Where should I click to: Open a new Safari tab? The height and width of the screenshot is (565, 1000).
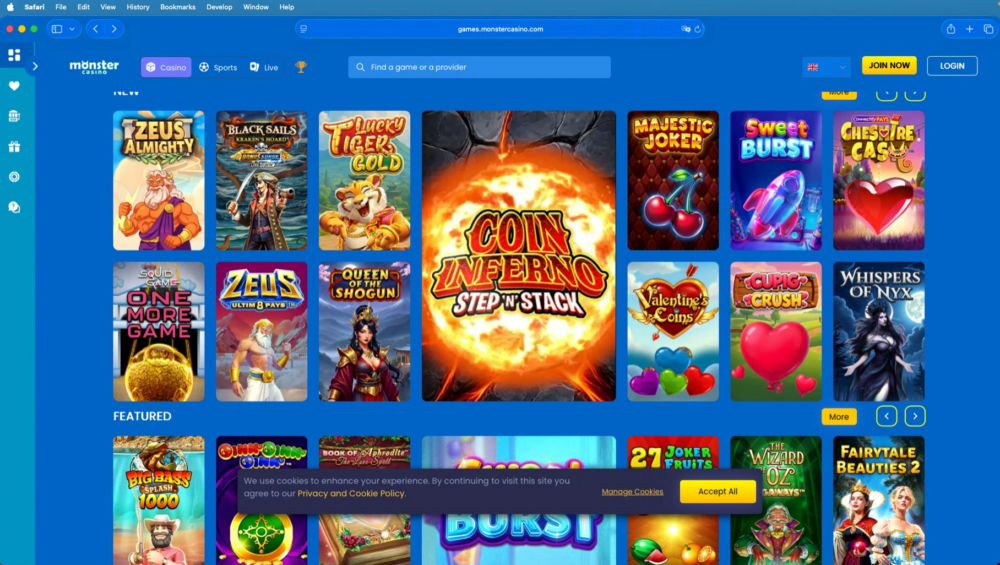[x=969, y=29]
